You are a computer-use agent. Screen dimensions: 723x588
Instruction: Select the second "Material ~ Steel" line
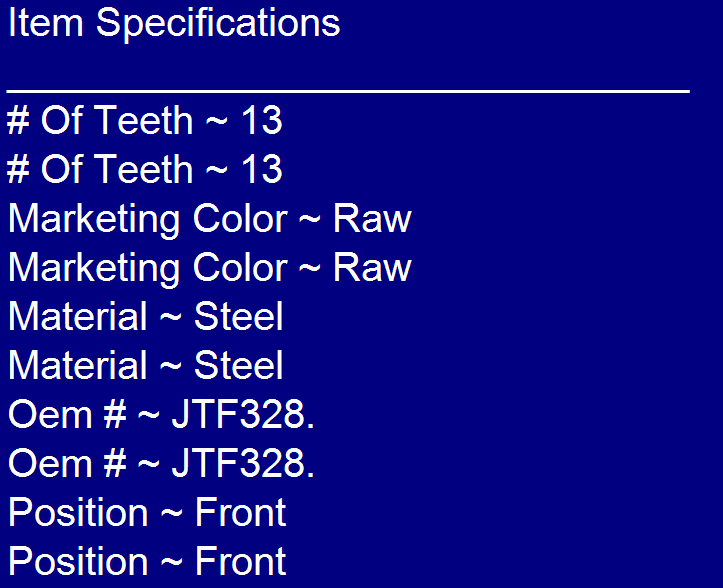coord(146,366)
